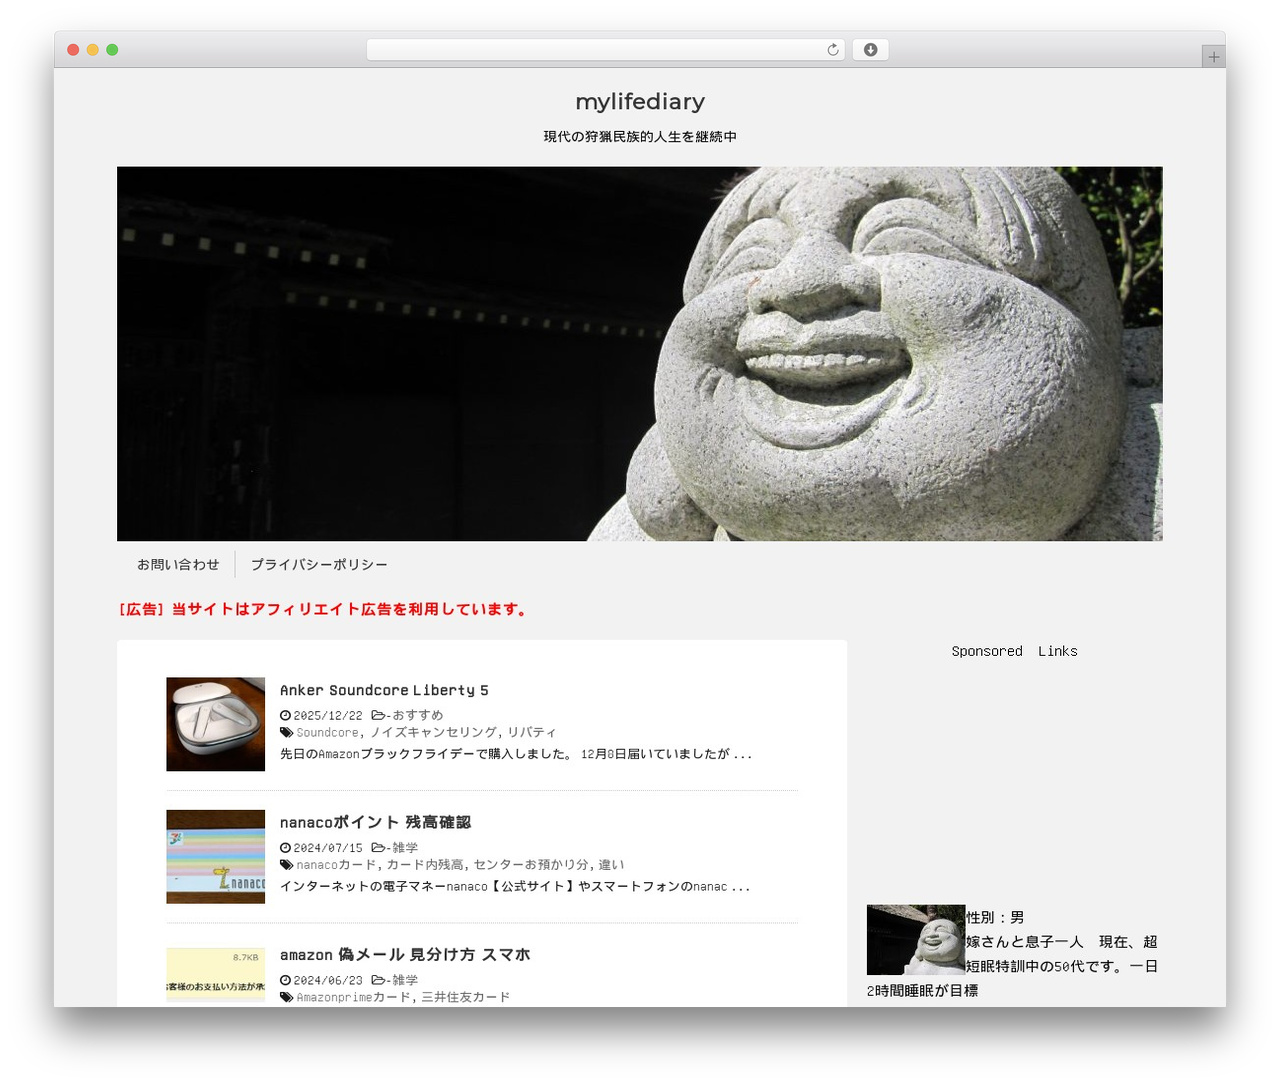Click folder icon on amazon 偽メール post
Viewport: 1280px width, 1084px height.
click(x=378, y=980)
